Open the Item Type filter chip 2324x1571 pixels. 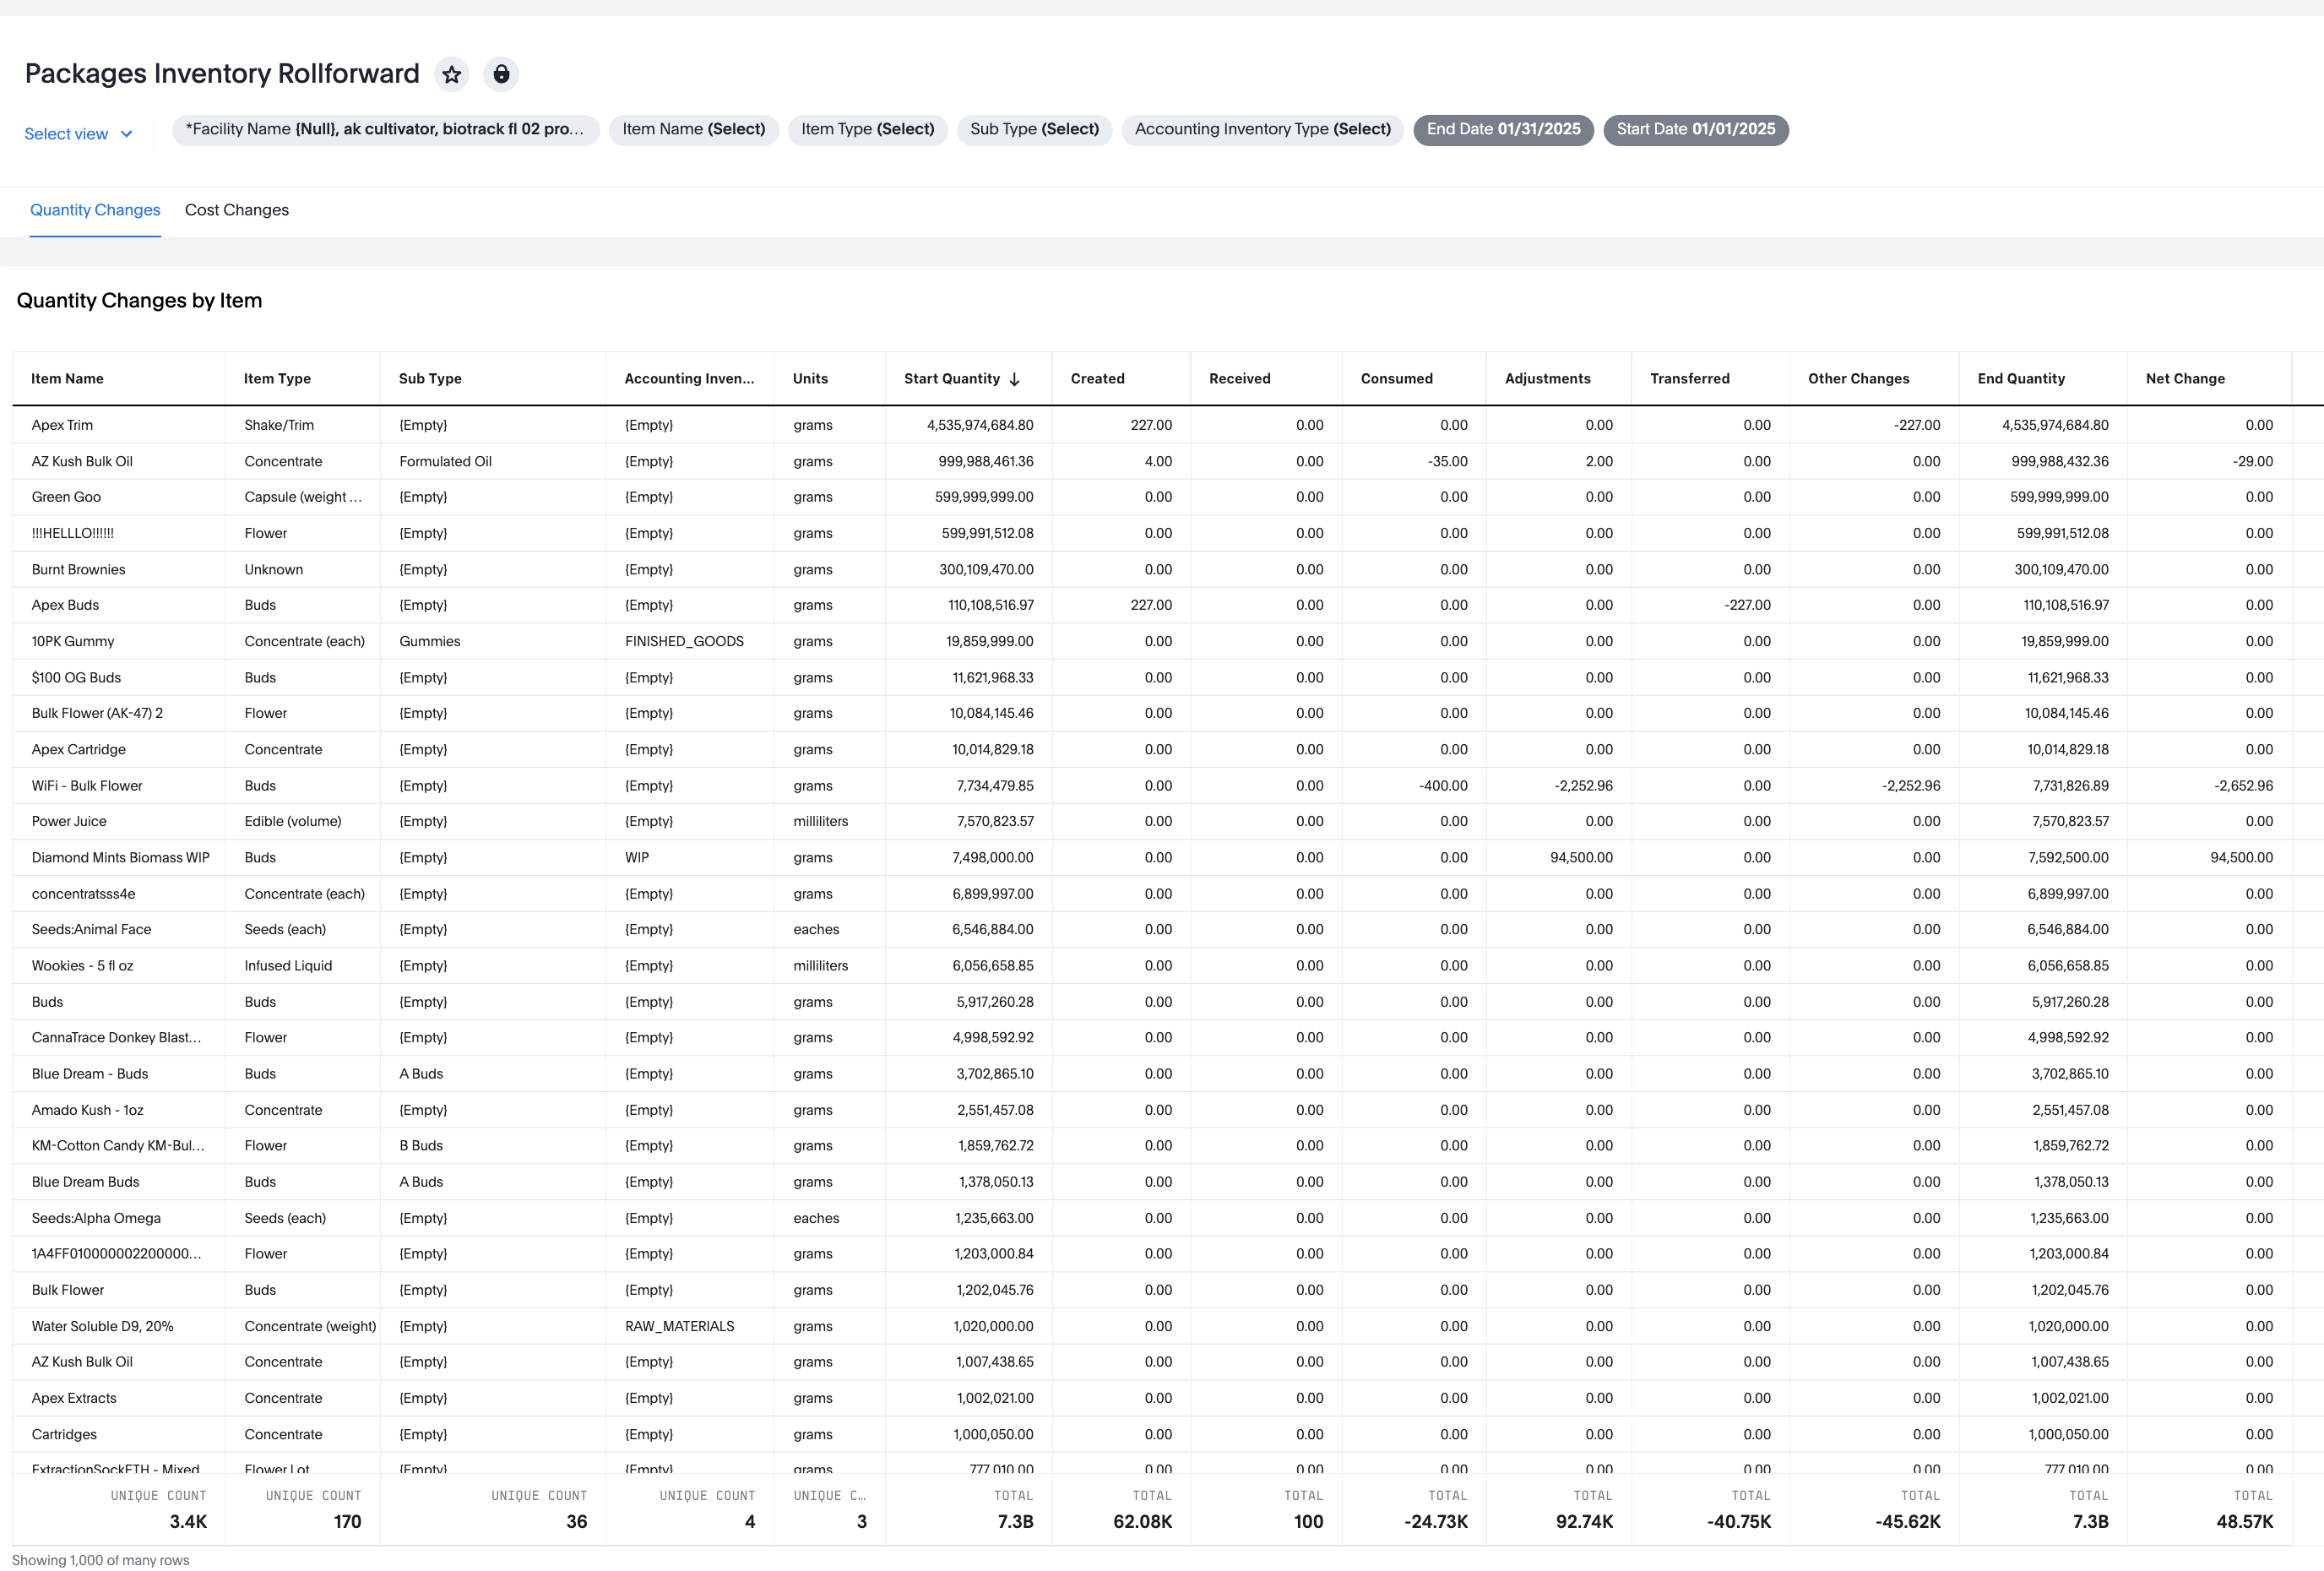867,130
